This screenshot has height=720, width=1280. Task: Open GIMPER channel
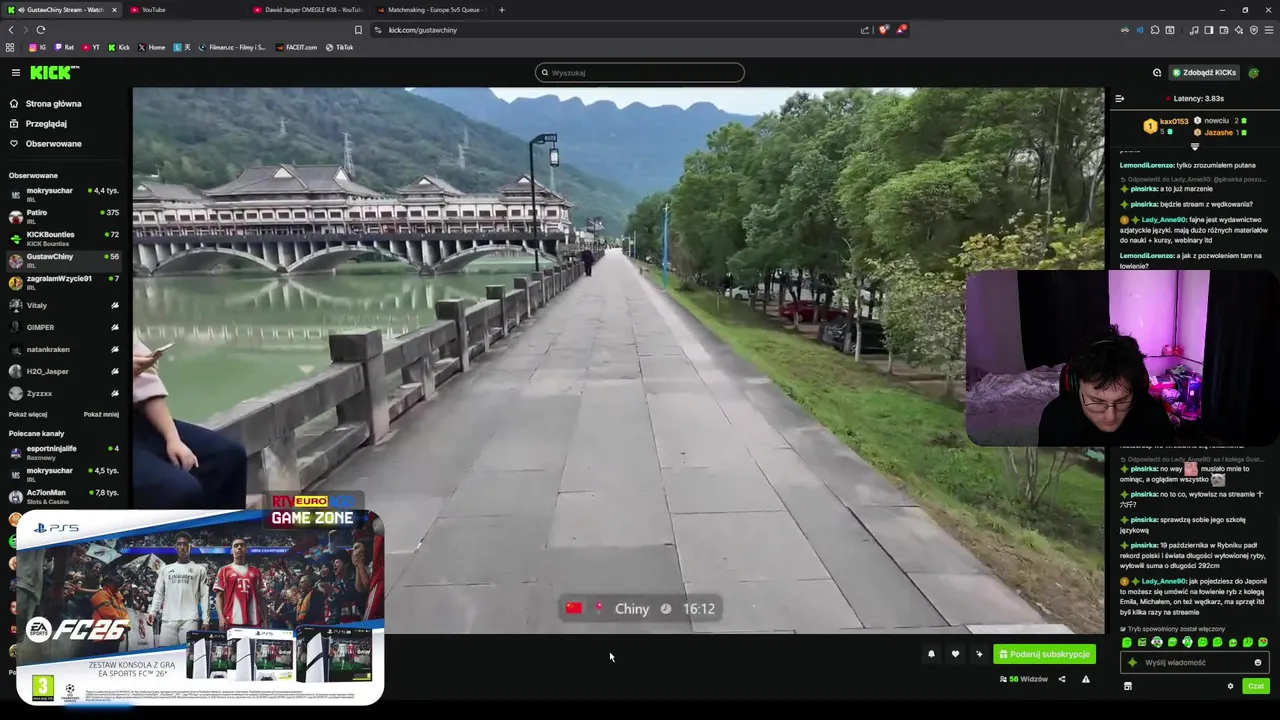64,327
